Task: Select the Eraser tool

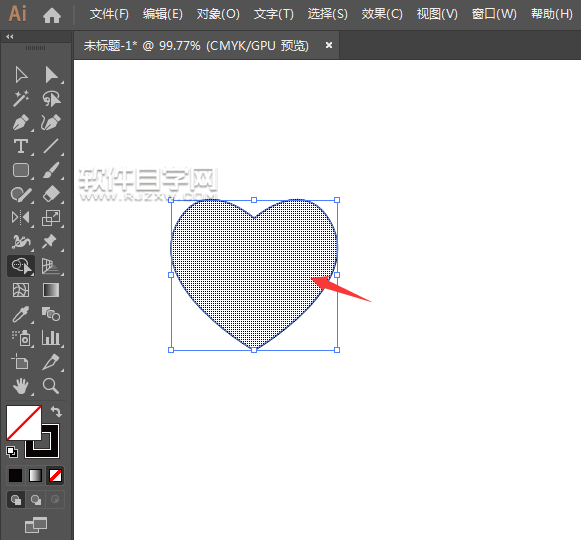Action: point(51,194)
